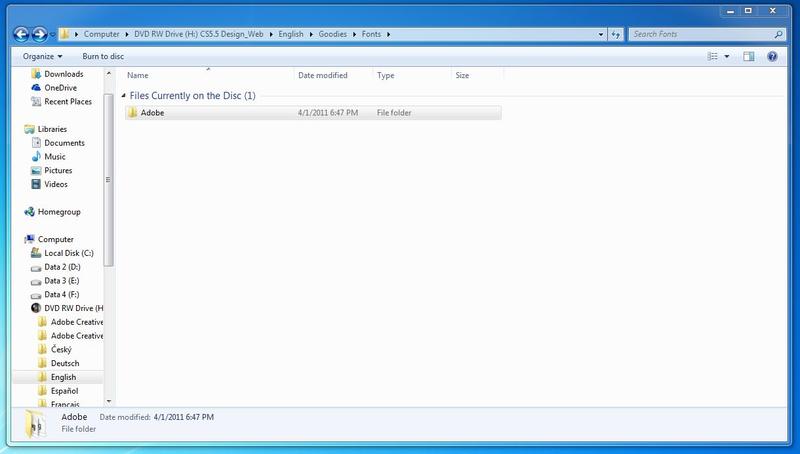Click the navigation pane scroll up arrow
The width and height of the screenshot is (800, 454).
[108, 74]
